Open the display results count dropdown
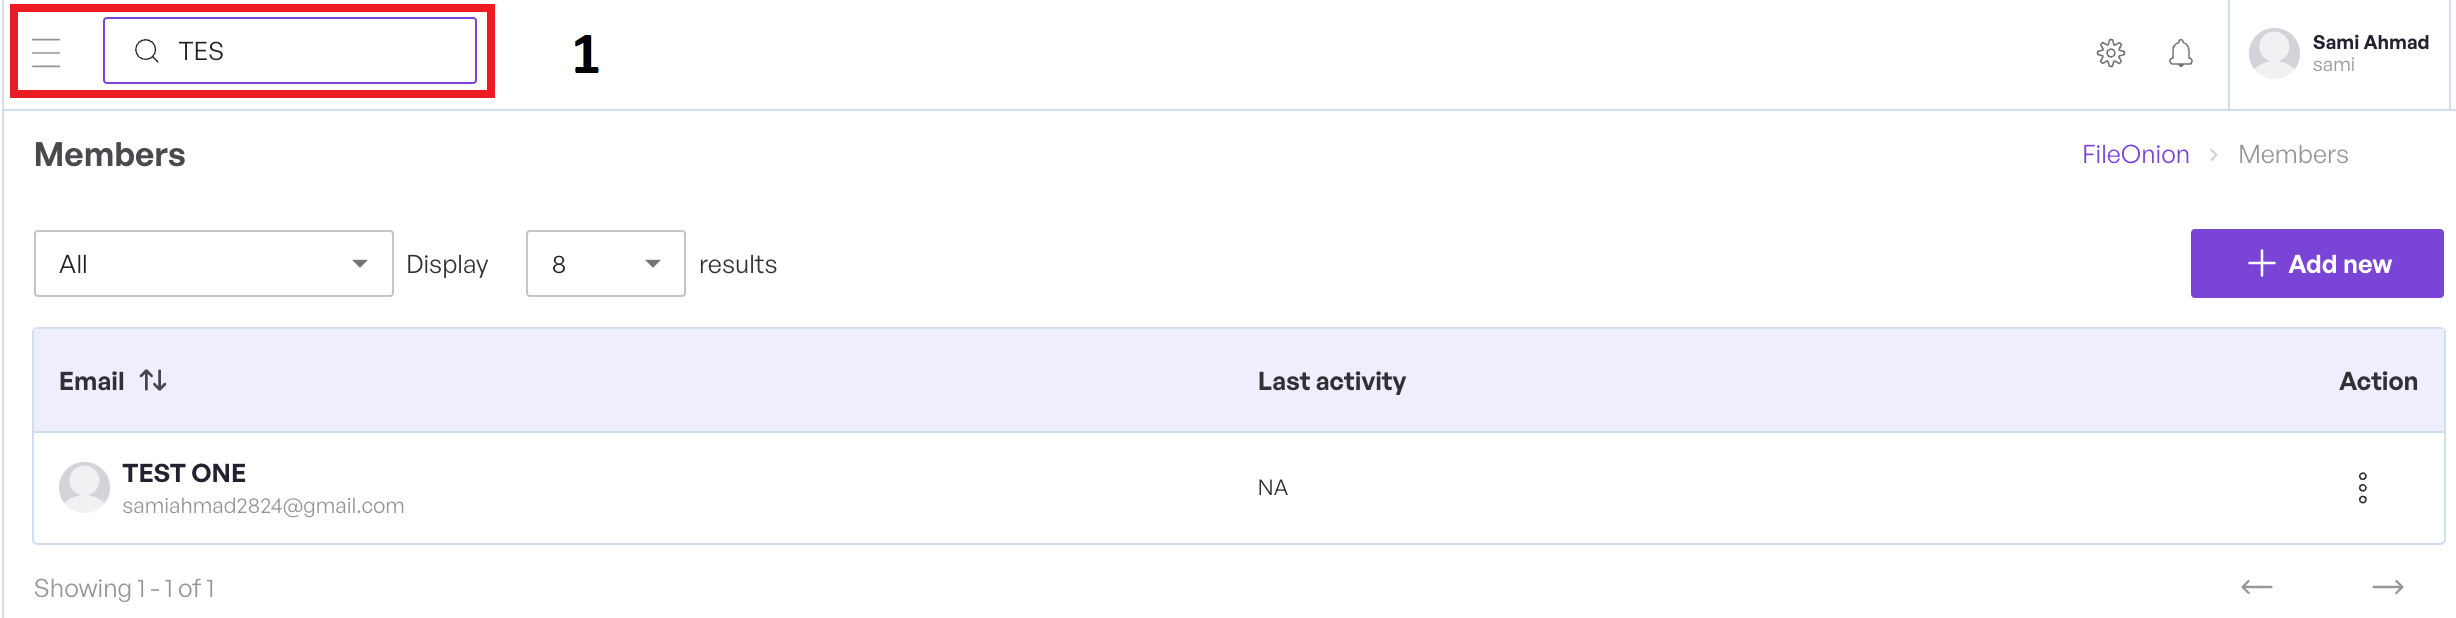This screenshot has width=2456, height=618. (x=605, y=264)
